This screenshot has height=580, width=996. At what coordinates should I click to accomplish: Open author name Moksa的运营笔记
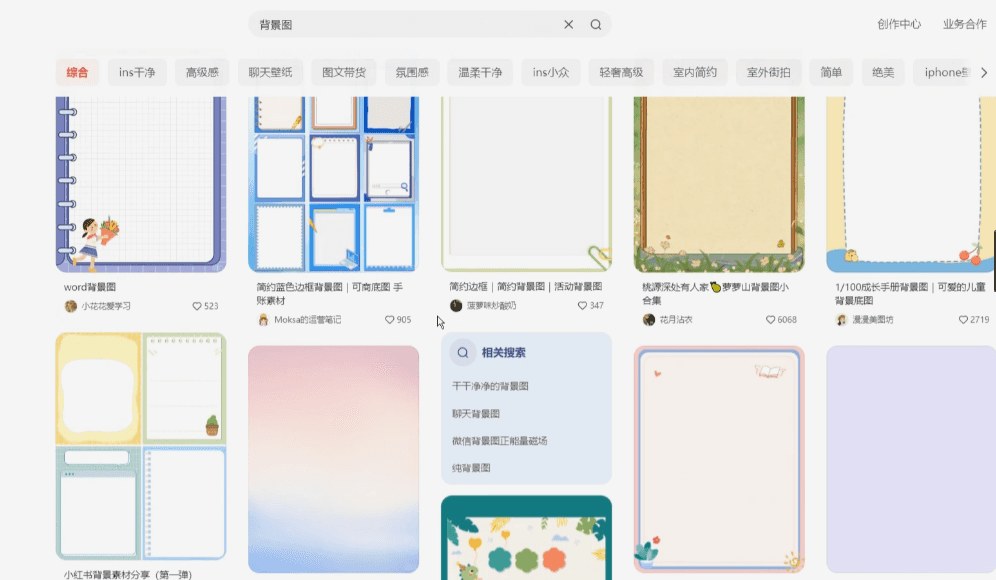tap(307, 320)
